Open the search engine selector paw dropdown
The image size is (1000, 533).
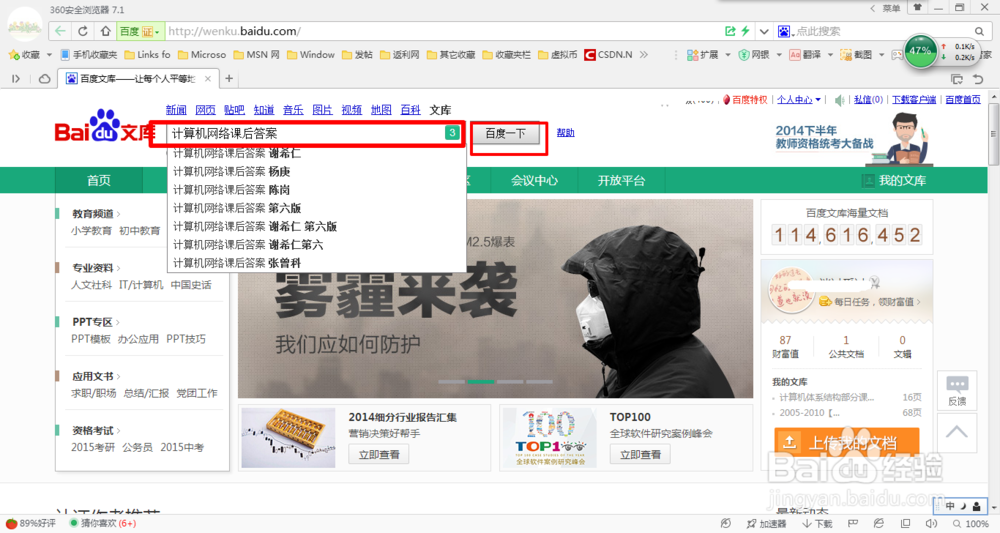(786, 31)
